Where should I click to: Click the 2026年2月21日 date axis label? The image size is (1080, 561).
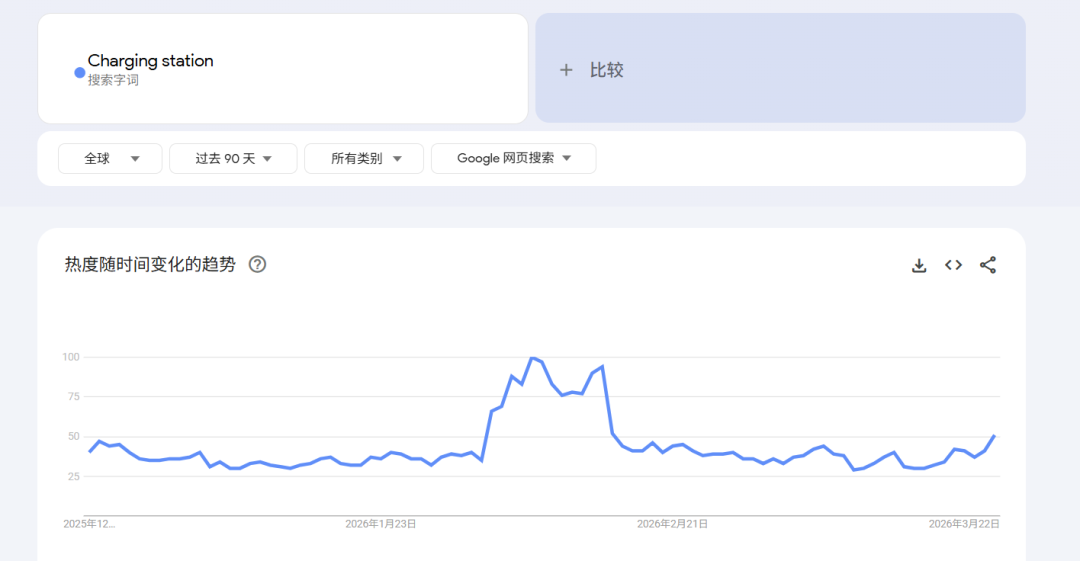(672, 524)
